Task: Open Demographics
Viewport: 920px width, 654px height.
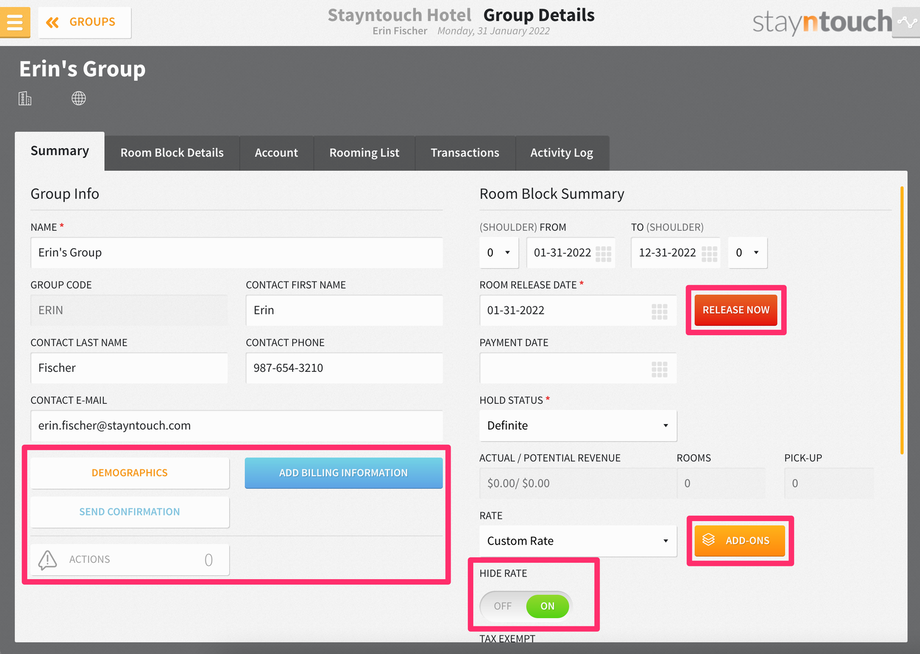Action: coord(130,473)
